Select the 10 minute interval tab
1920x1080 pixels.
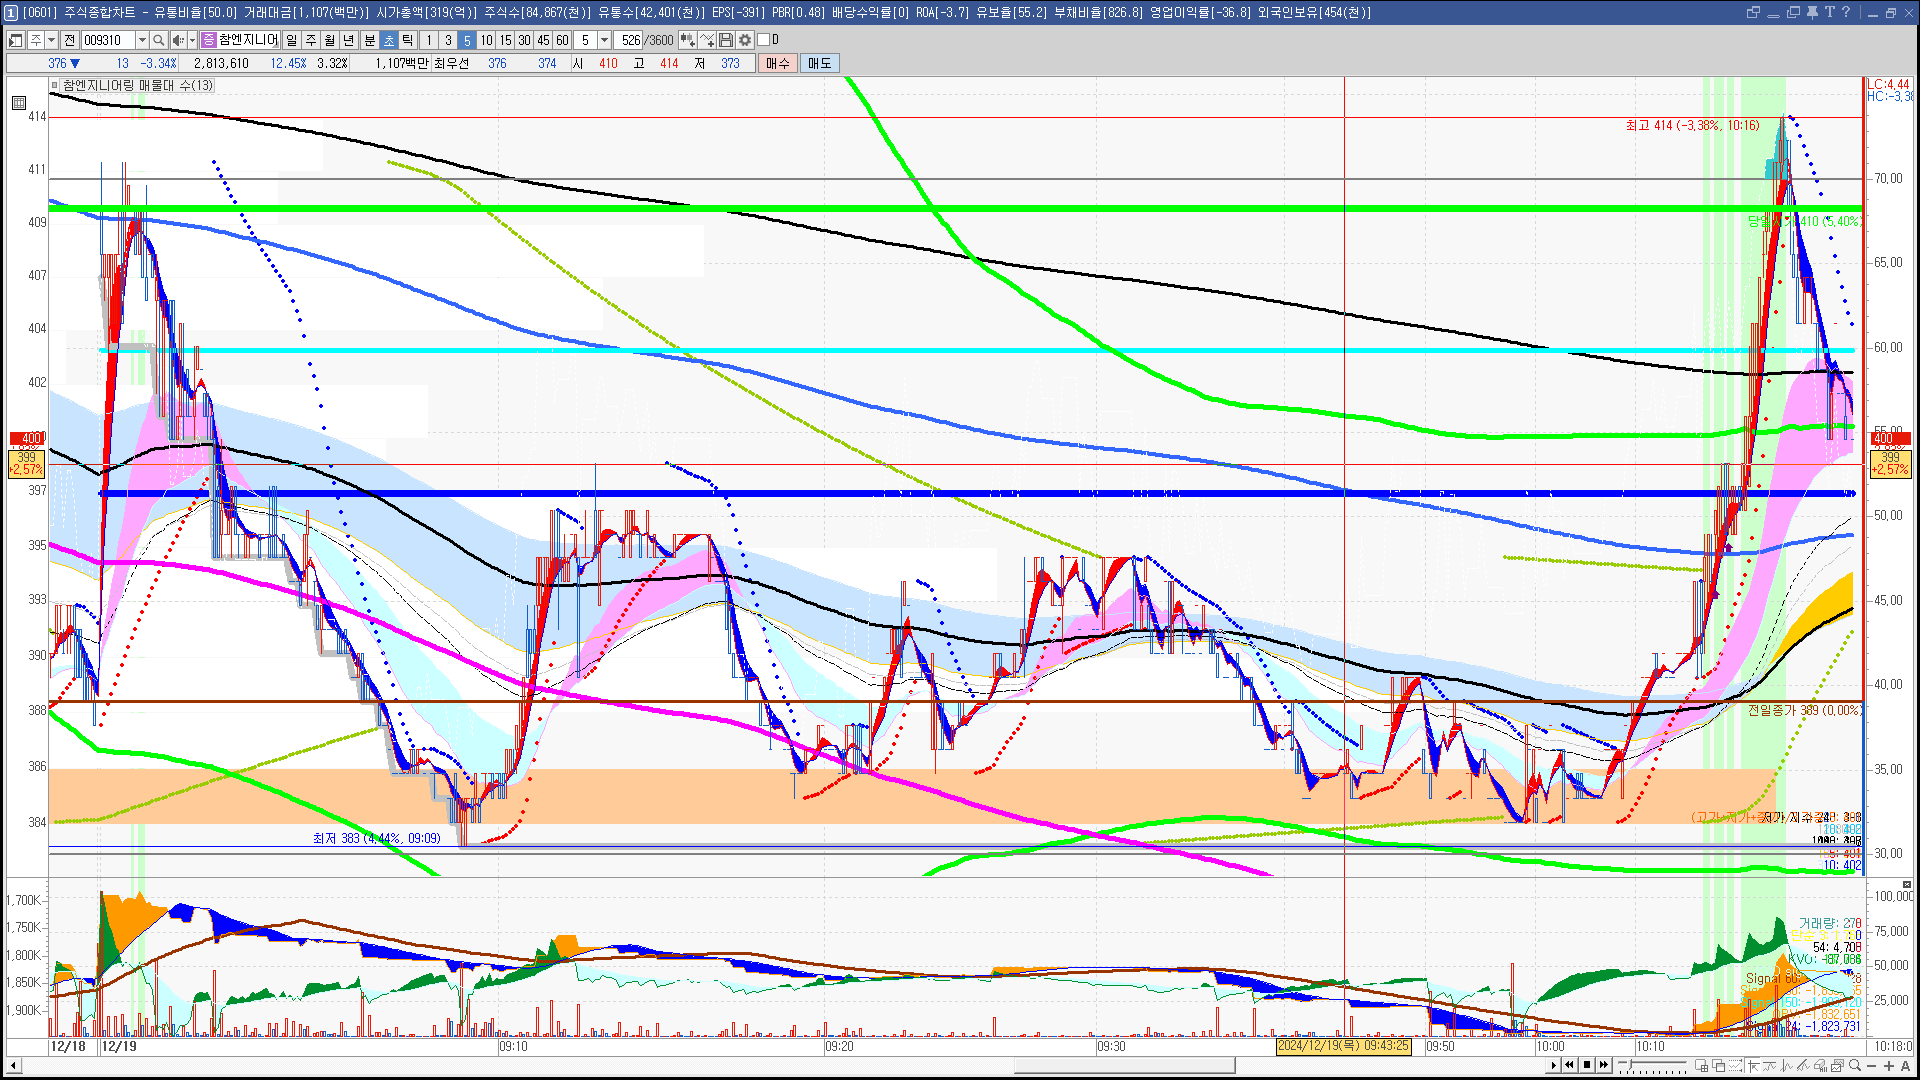(x=486, y=40)
